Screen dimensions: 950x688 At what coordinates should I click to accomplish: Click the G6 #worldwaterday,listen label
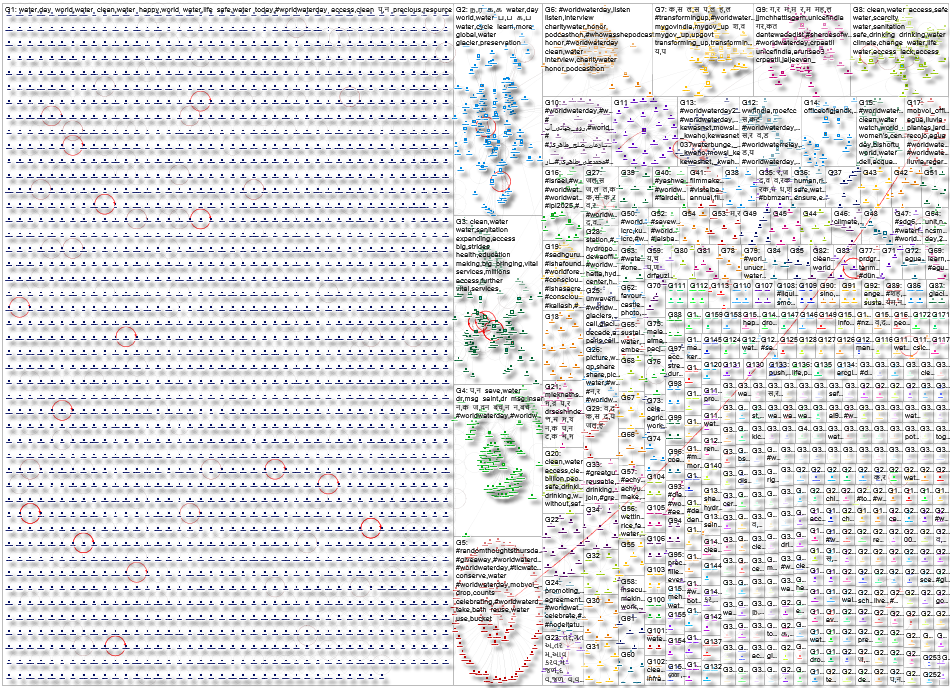point(597,39)
